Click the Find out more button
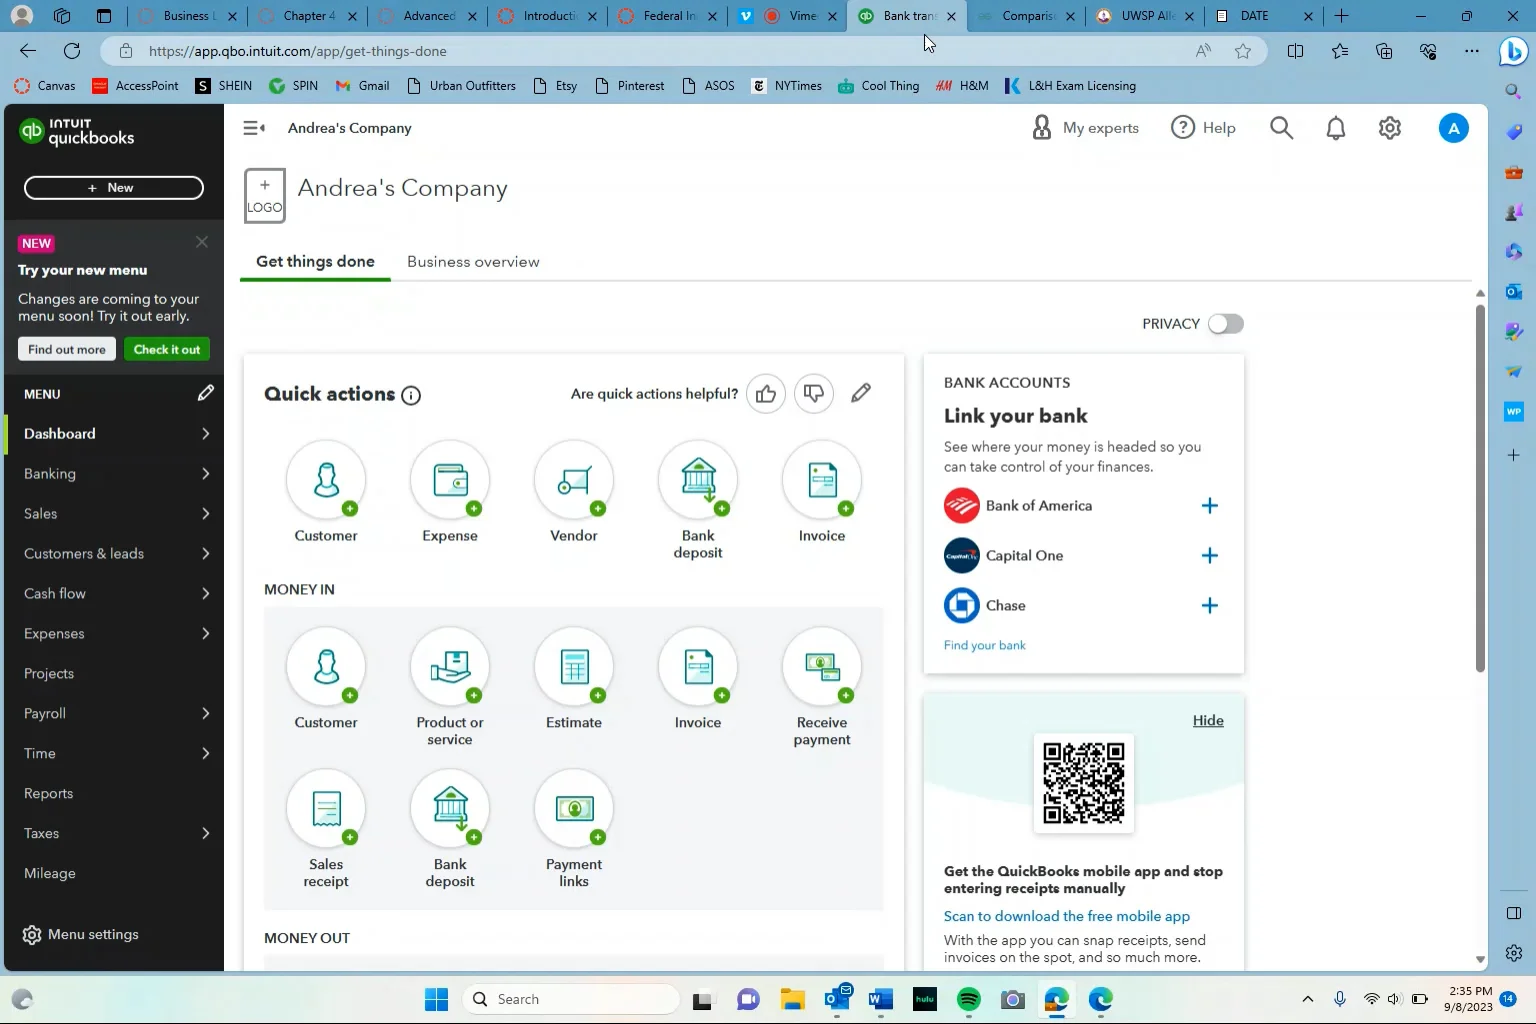Viewport: 1536px width, 1024px height. pyautogui.click(x=67, y=349)
